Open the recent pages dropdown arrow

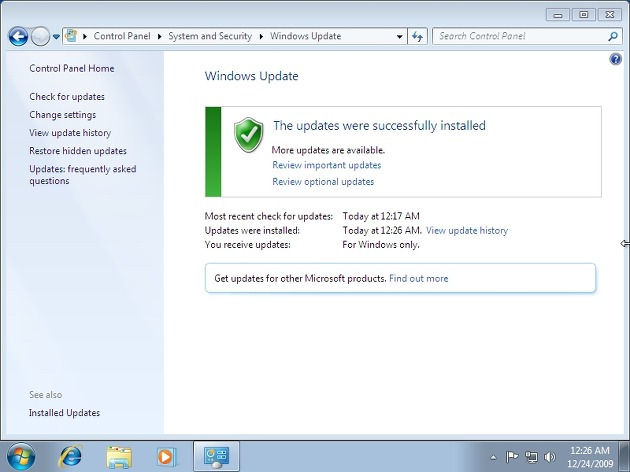click(56, 37)
